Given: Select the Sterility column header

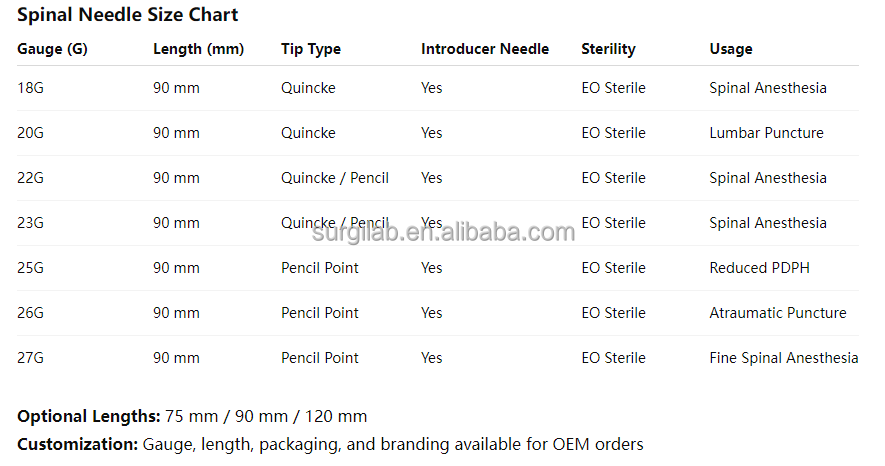Looking at the screenshot, I should click(x=608, y=49).
